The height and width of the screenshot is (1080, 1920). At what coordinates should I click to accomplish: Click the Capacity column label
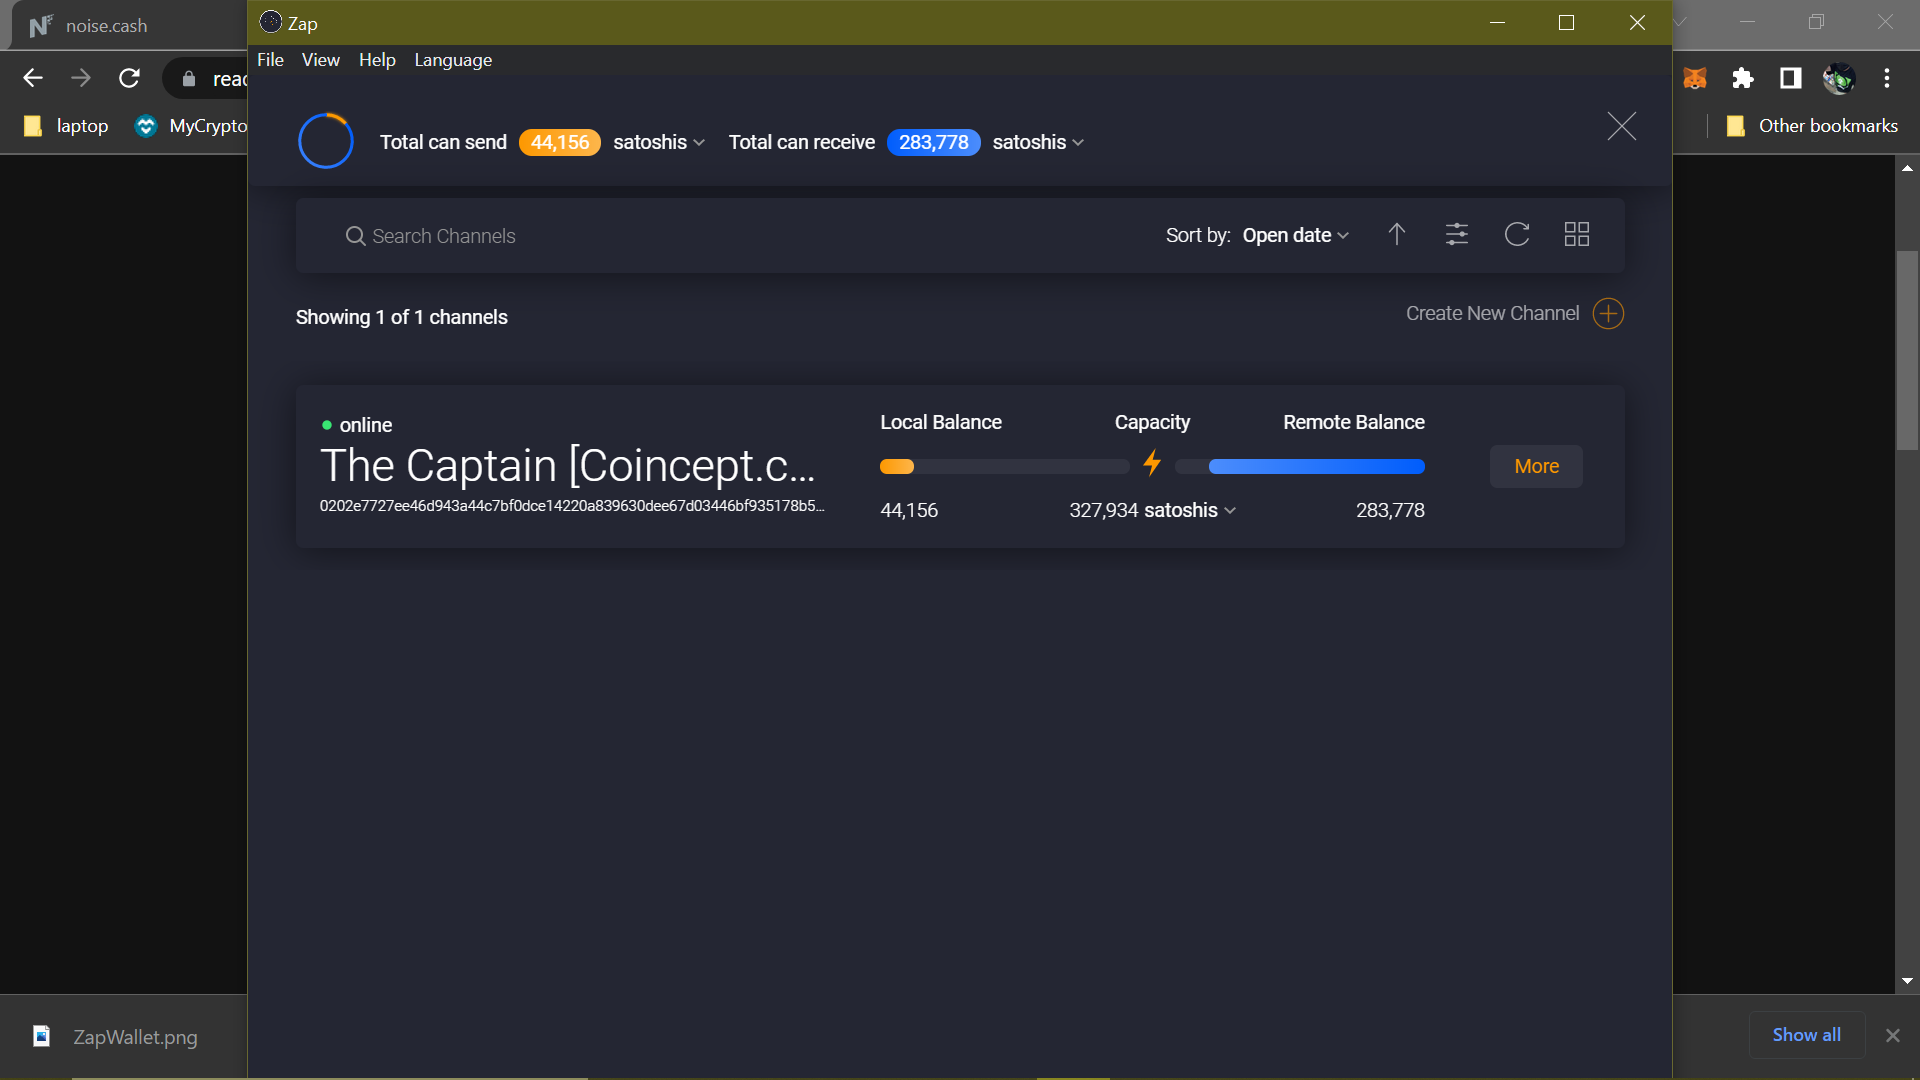tap(1152, 422)
